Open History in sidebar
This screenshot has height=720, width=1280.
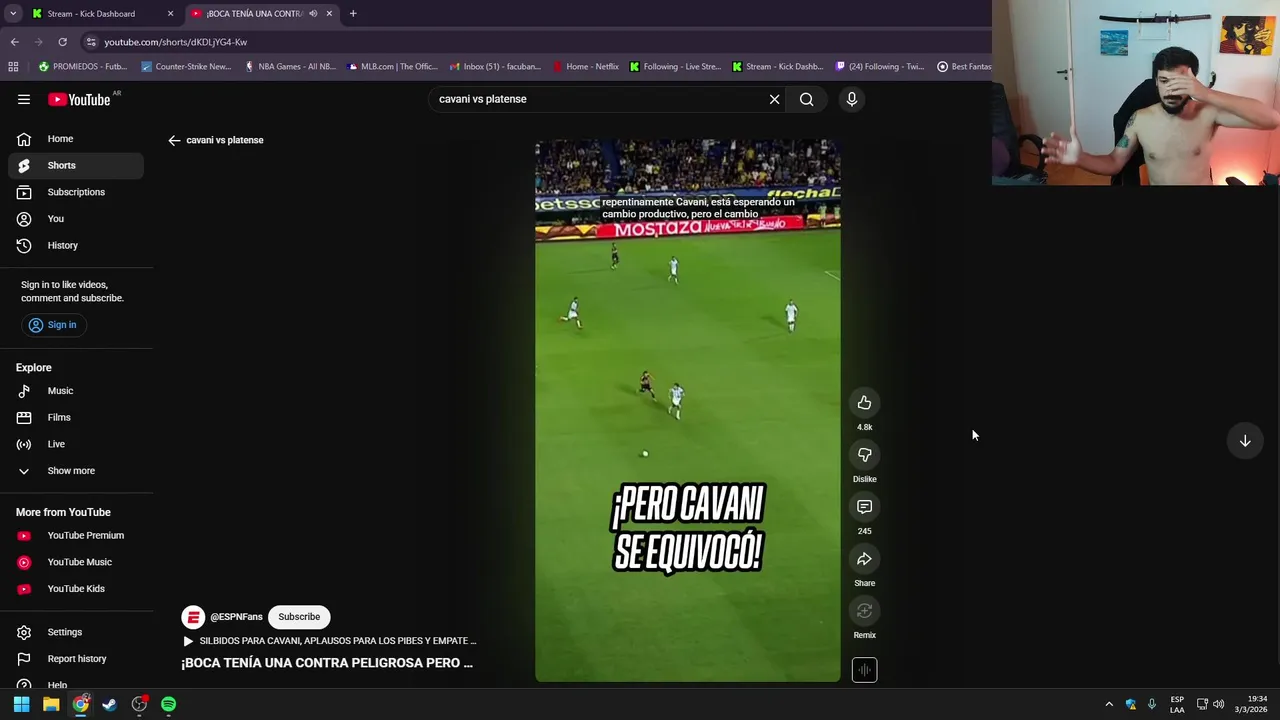click(76, 245)
